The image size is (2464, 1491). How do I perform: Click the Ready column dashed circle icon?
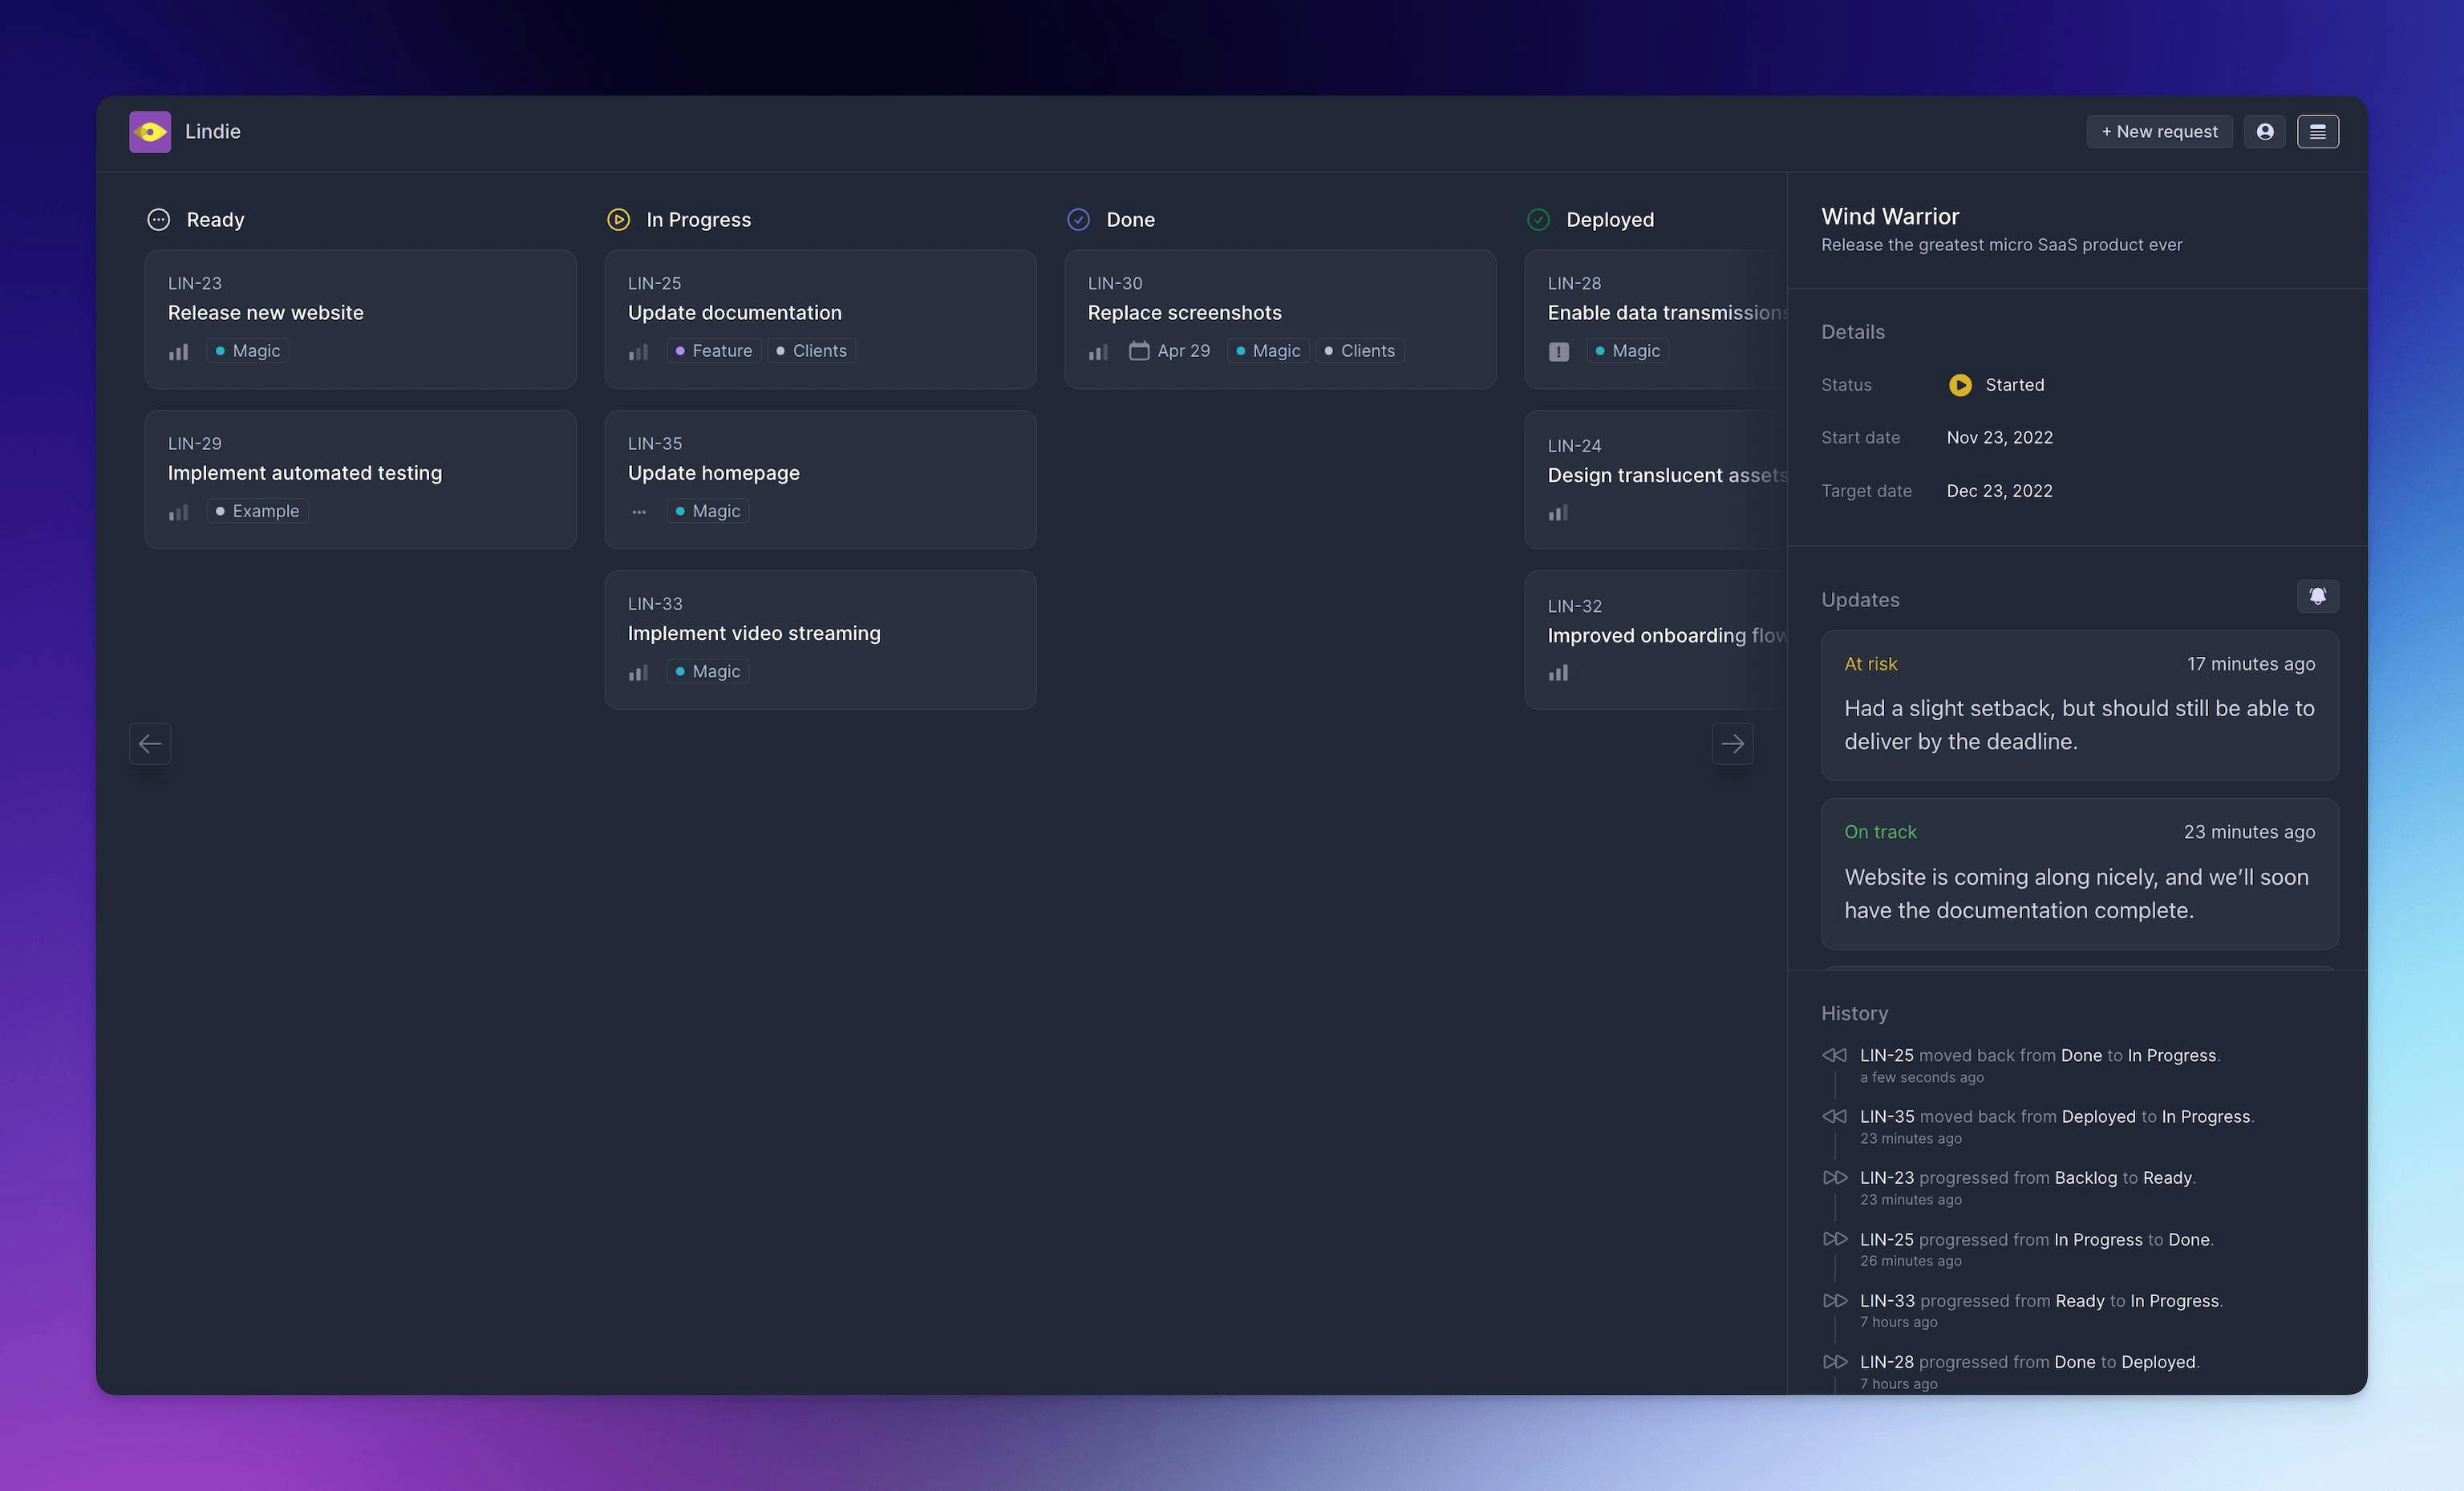click(x=158, y=219)
